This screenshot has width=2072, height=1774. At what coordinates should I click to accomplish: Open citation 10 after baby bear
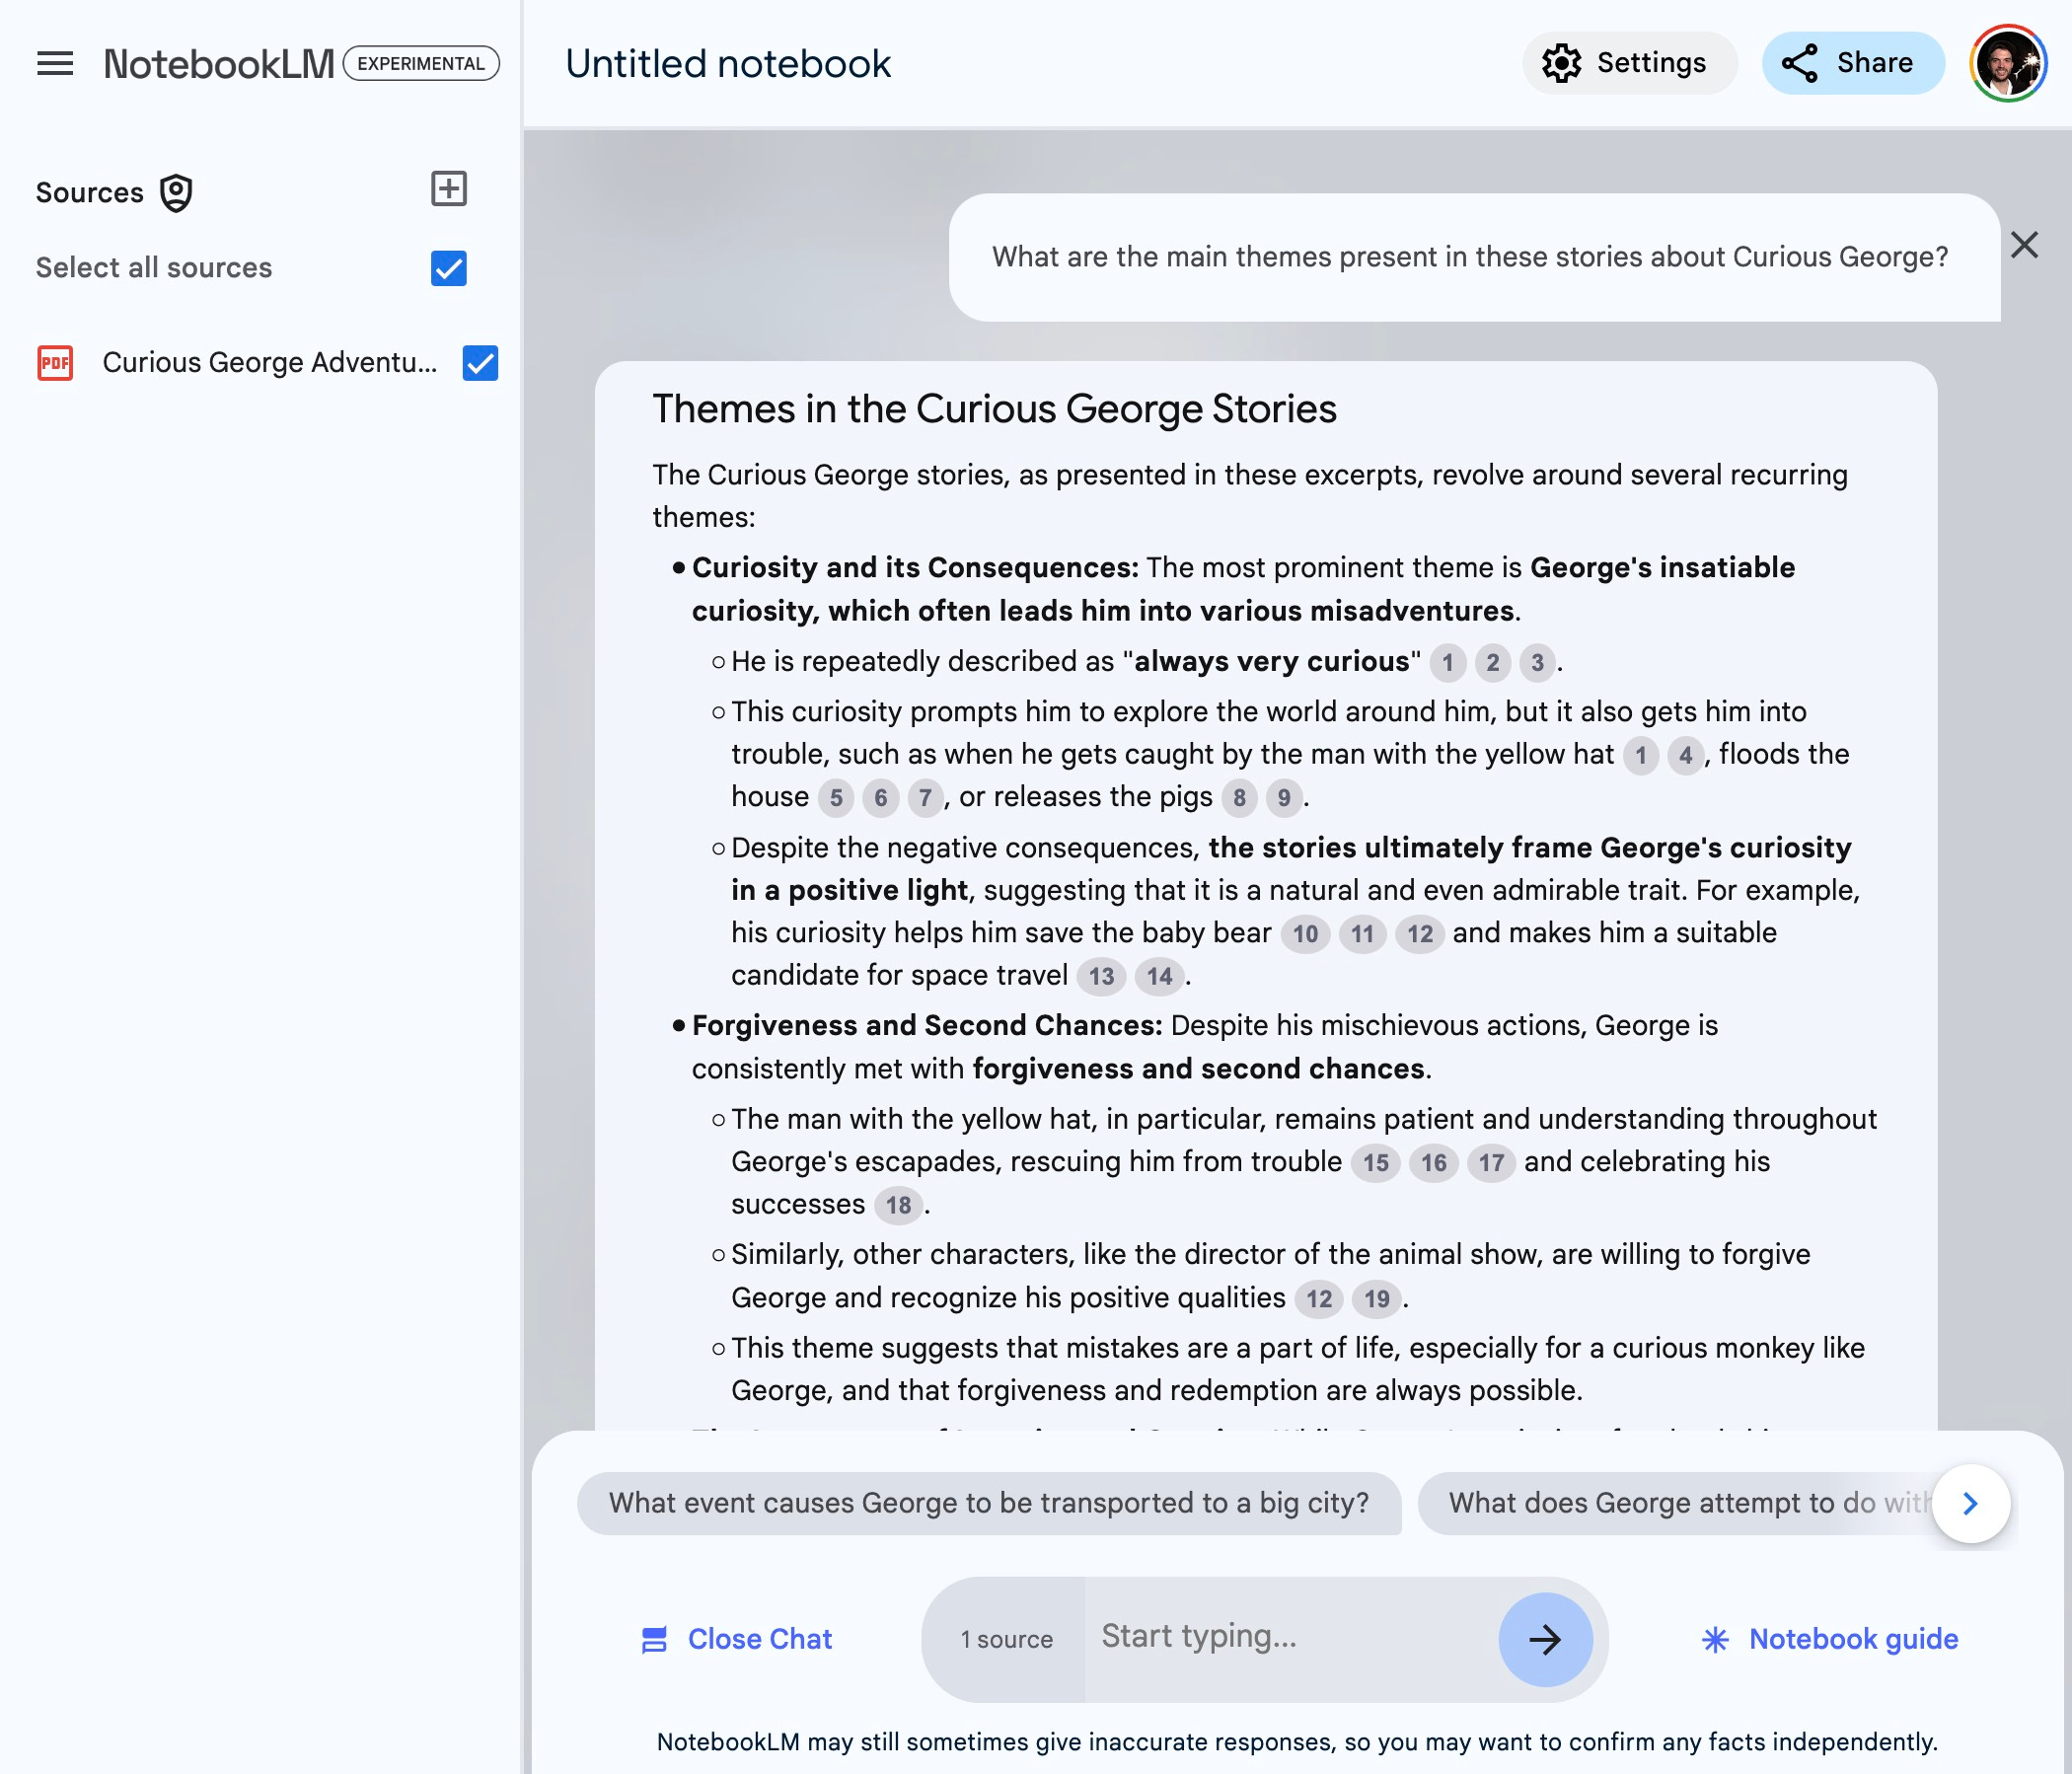pos(1305,934)
